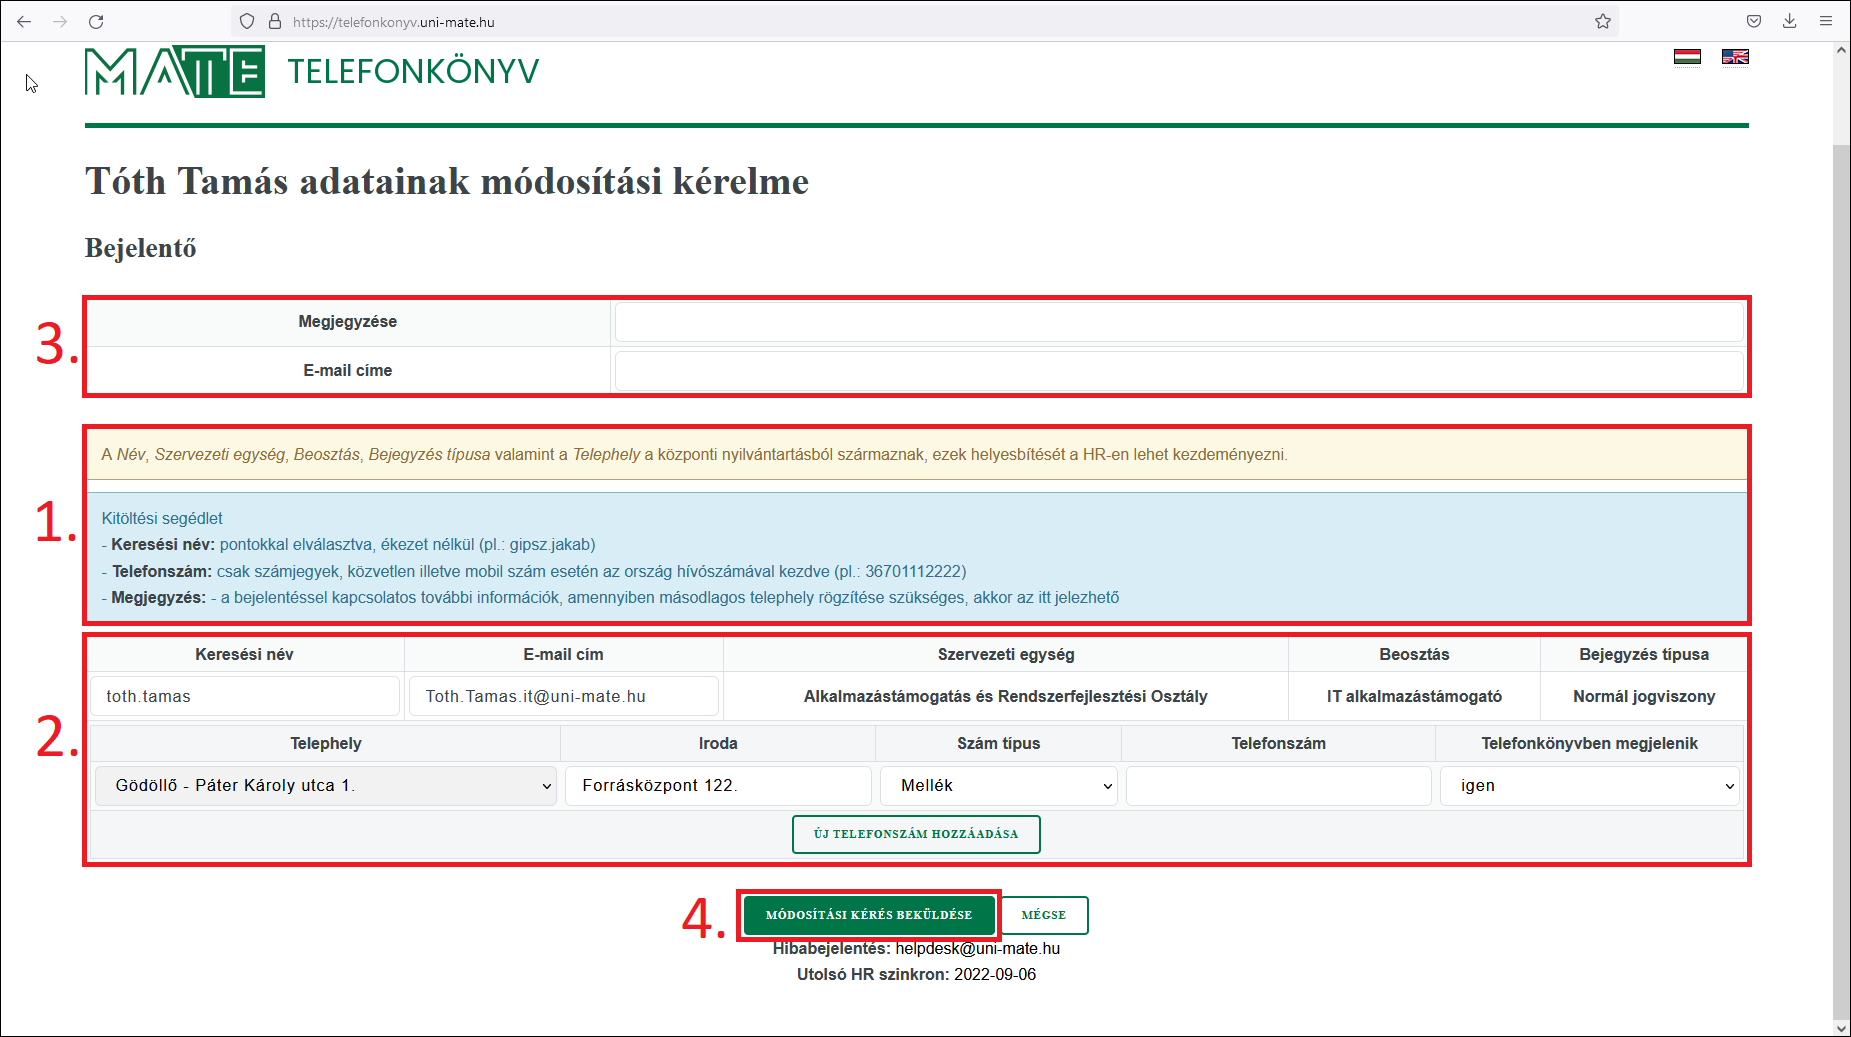Bookmark page with the star icon
1851x1037 pixels.
click(1603, 21)
